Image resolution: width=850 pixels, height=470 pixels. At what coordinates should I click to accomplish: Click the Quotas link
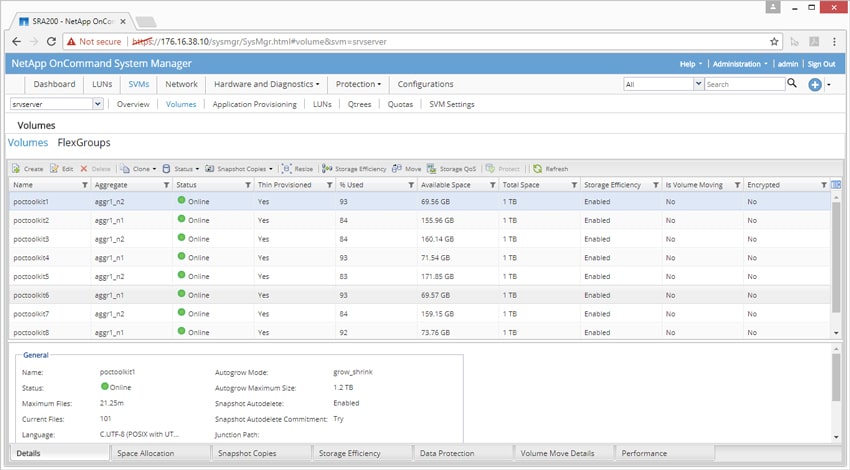[400, 104]
